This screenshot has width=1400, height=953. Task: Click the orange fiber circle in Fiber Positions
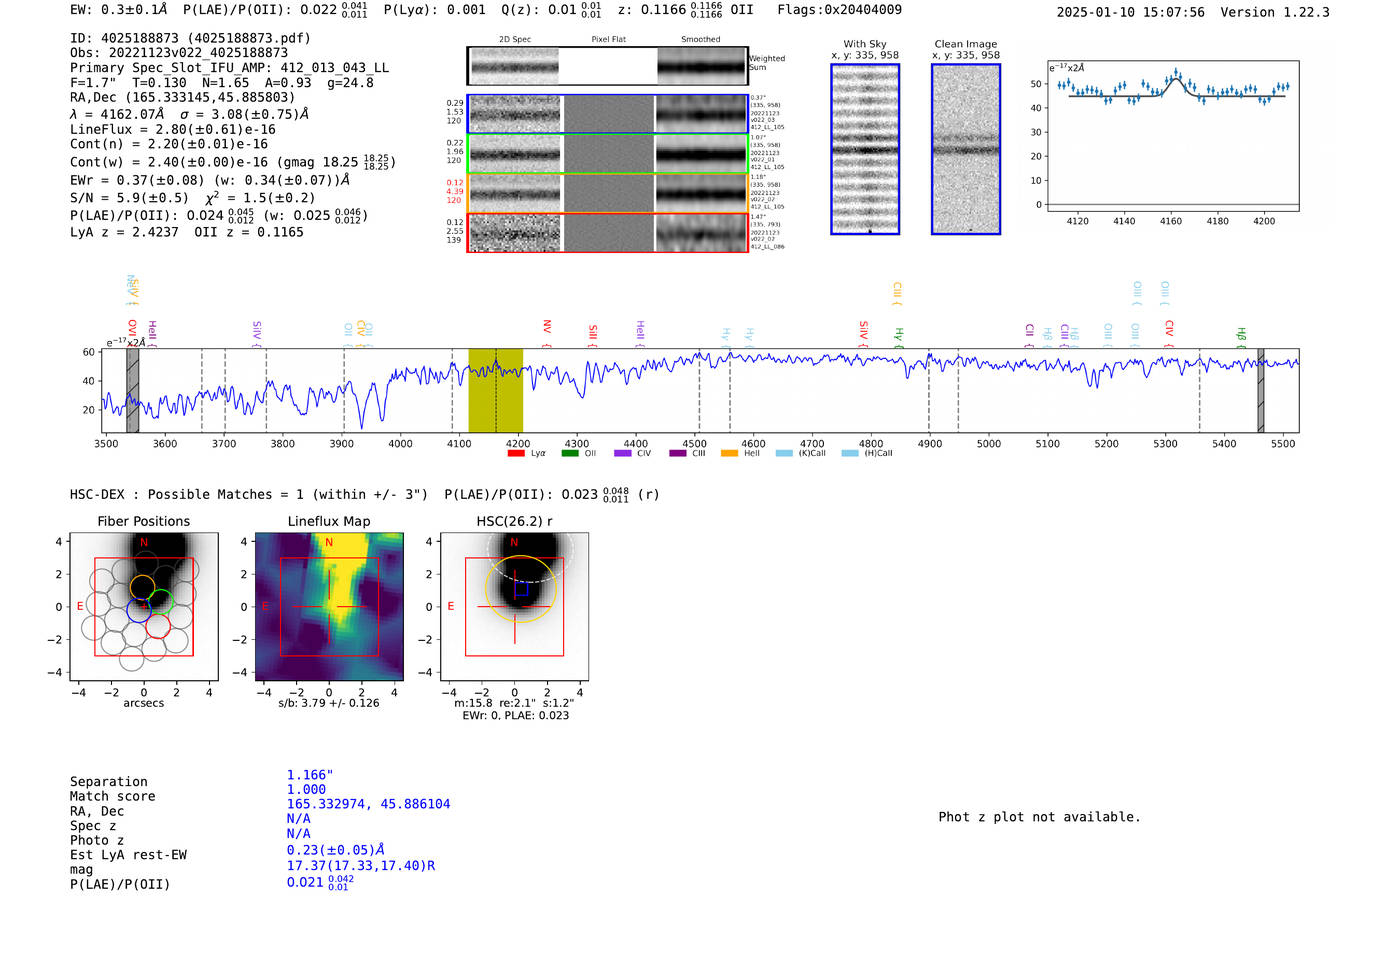(x=142, y=588)
